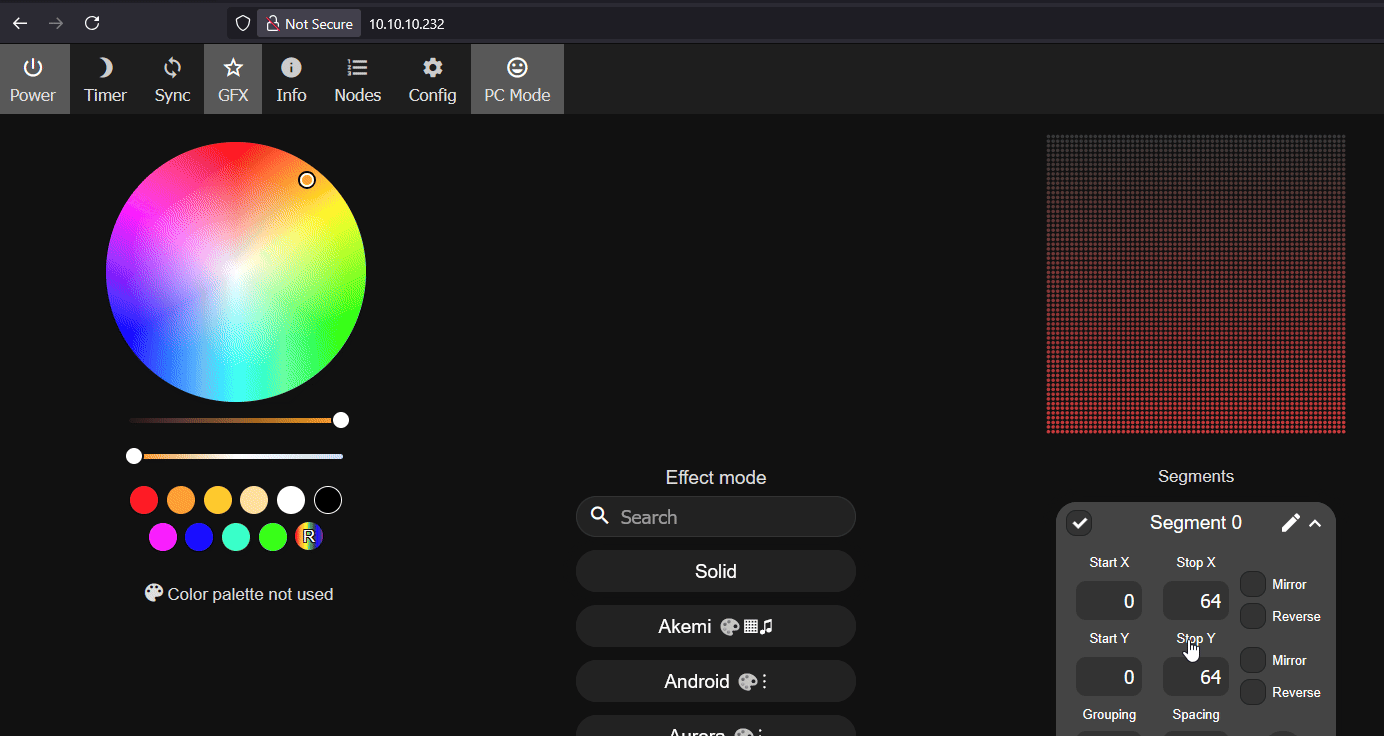
Task: Reload the browser page
Action: [x=92, y=23]
